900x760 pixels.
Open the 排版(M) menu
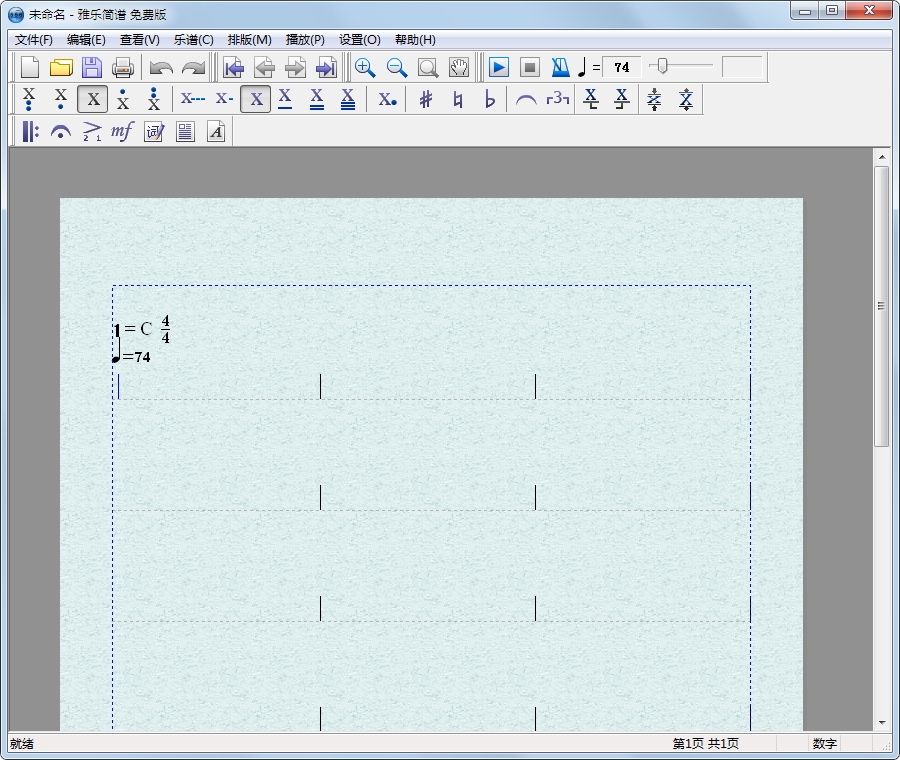(249, 40)
